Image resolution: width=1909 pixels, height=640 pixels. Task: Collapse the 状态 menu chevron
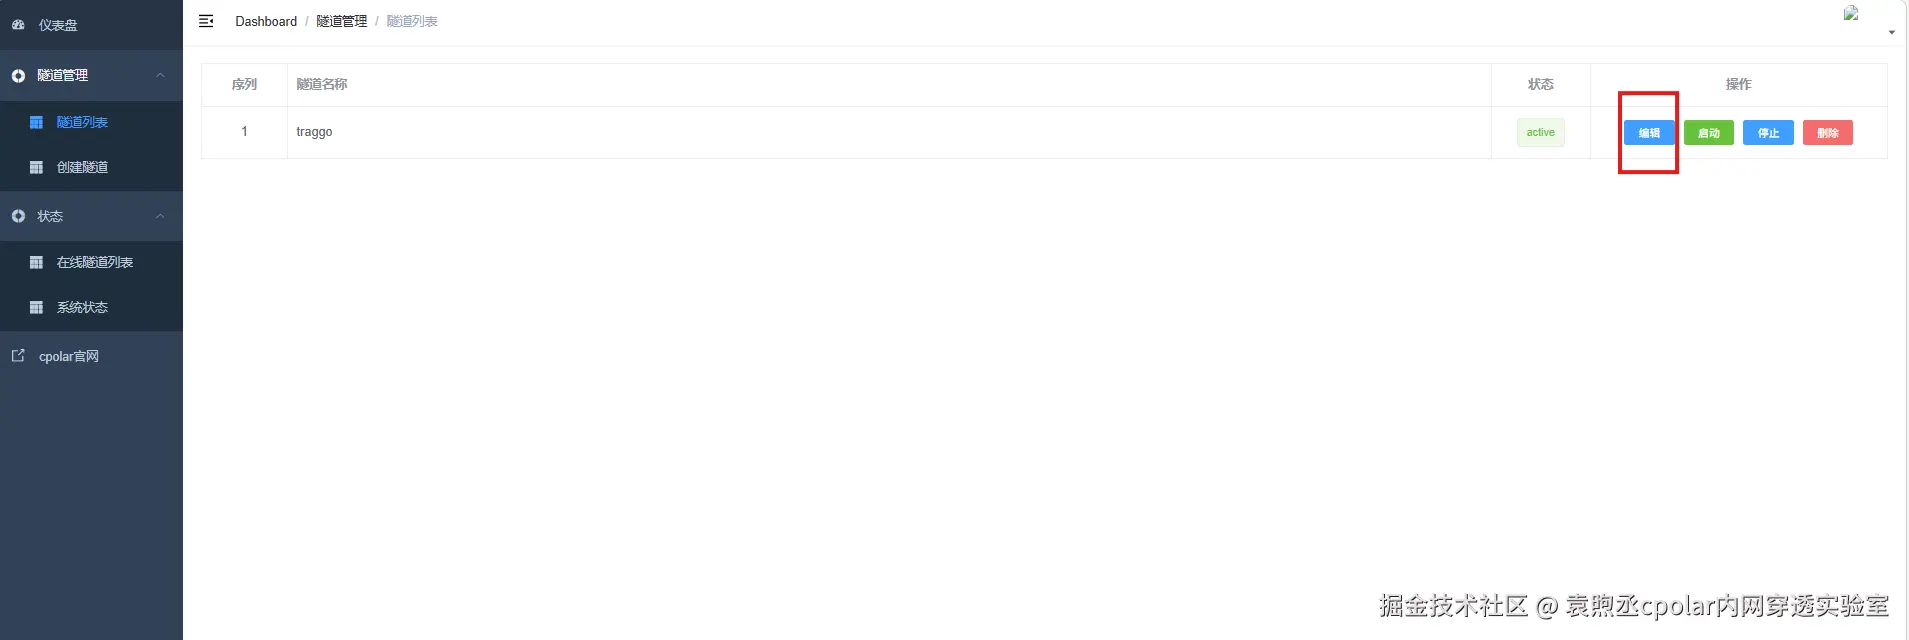pyautogui.click(x=160, y=216)
